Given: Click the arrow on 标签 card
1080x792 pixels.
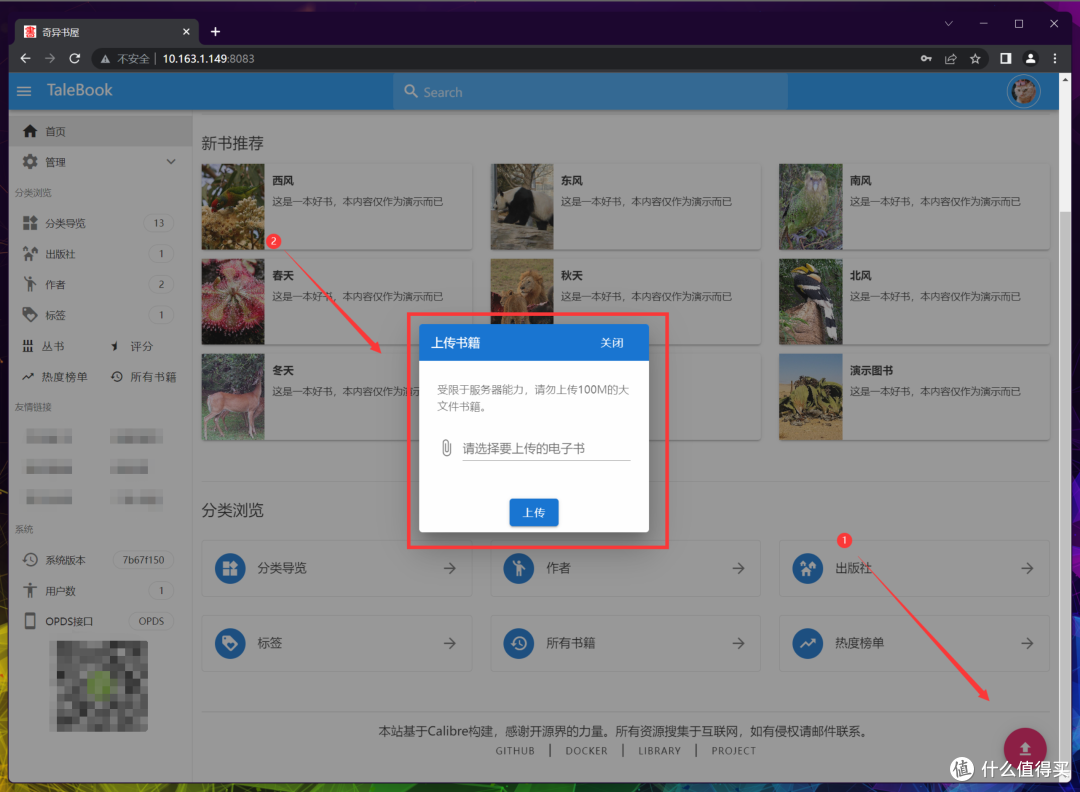Looking at the screenshot, I should point(450,643).
